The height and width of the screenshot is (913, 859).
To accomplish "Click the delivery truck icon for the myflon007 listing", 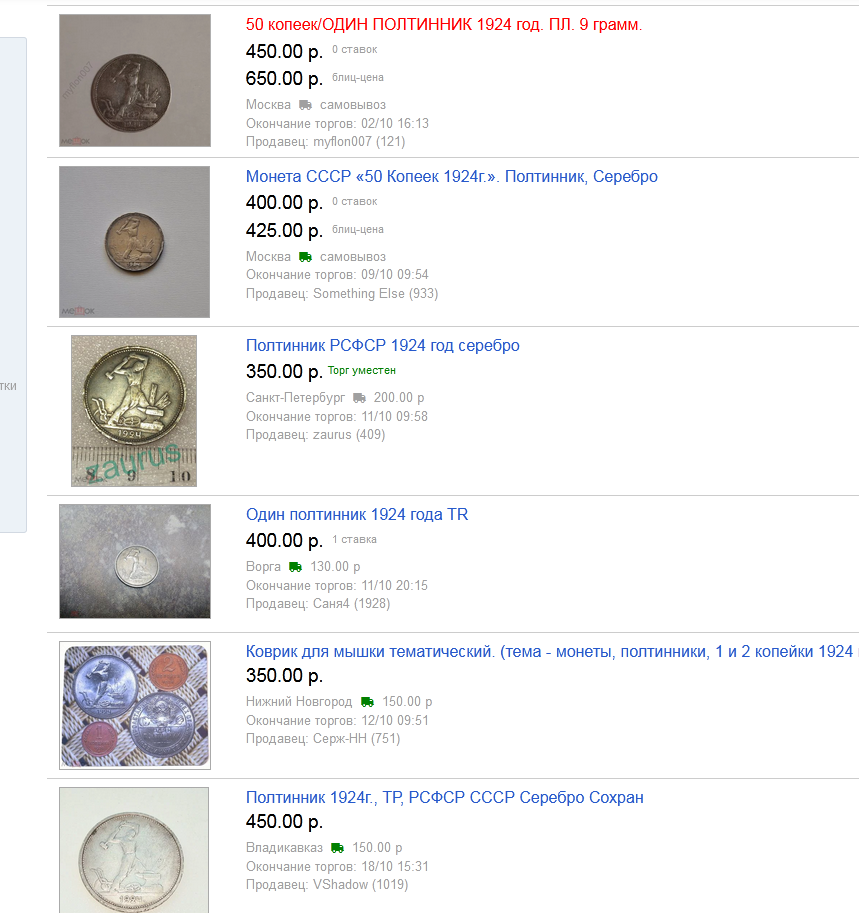I will click(305, 105).
